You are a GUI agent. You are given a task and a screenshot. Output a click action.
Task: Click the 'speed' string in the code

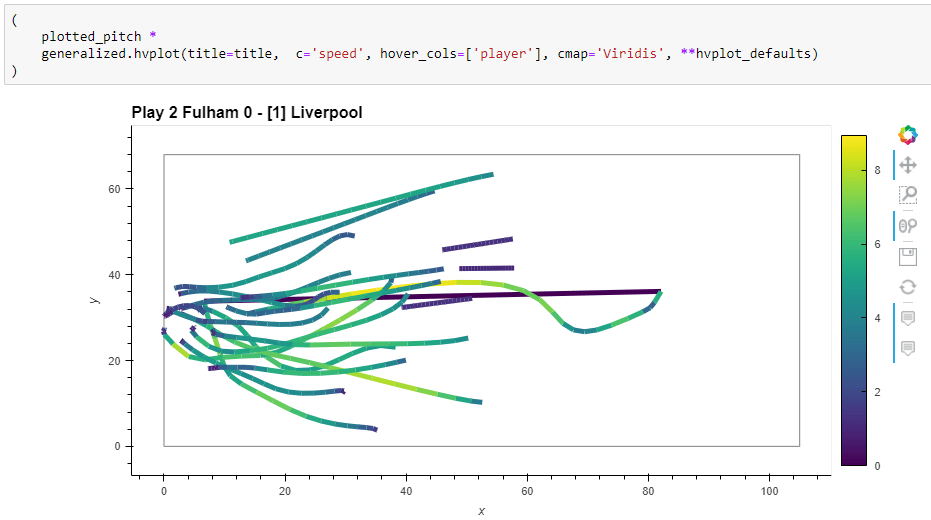[340, 53]
